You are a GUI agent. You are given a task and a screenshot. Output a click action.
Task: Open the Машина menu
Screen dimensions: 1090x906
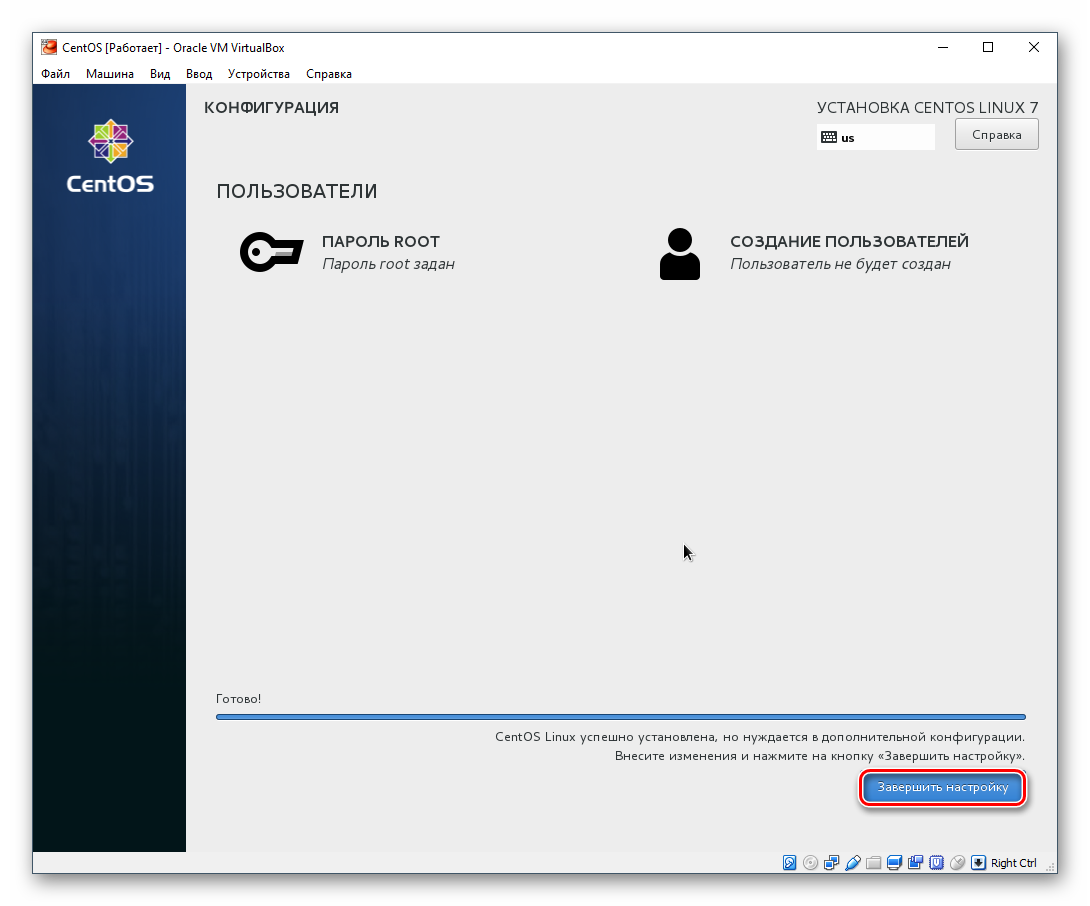point(110,73)
